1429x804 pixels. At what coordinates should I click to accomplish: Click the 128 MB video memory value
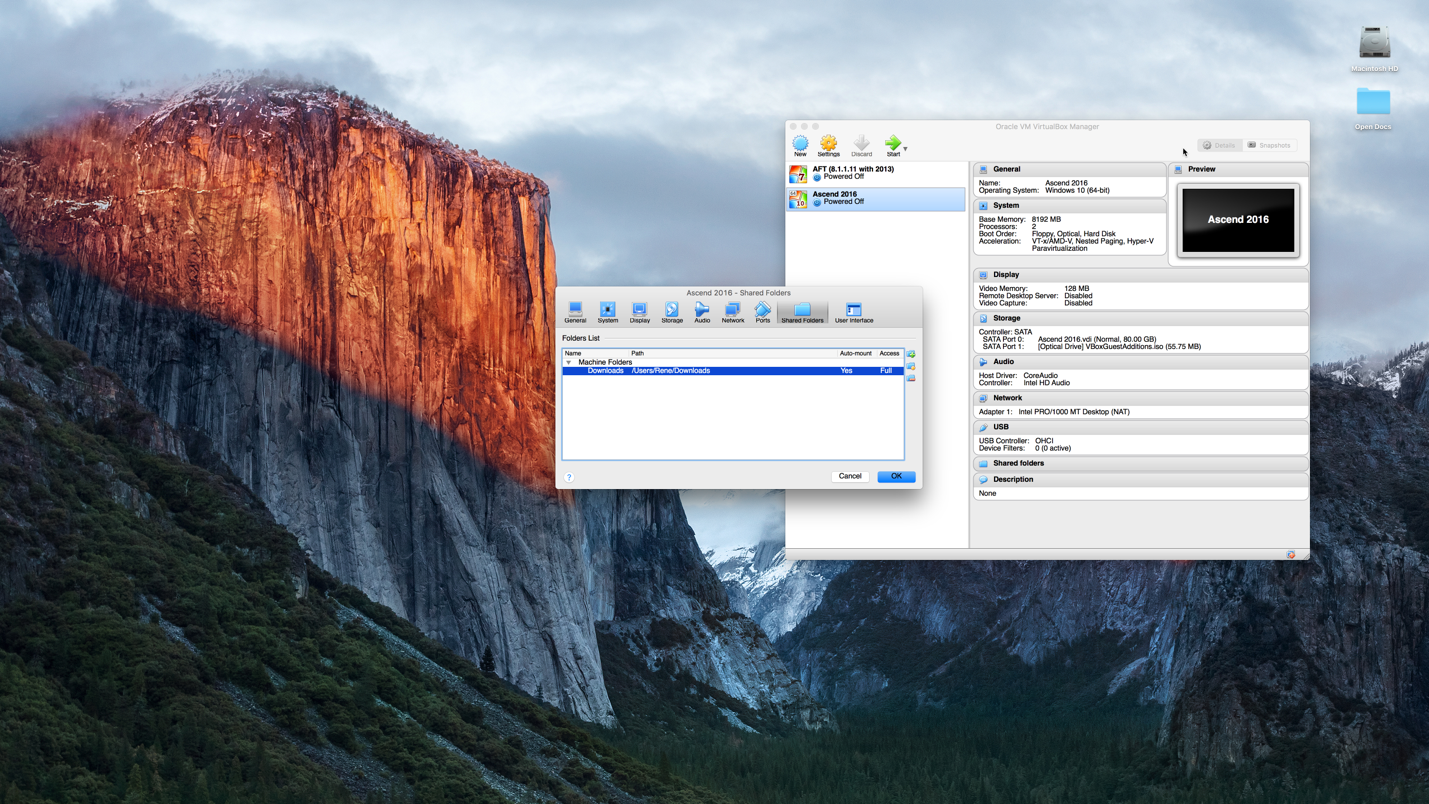[x=1077, y=289]
